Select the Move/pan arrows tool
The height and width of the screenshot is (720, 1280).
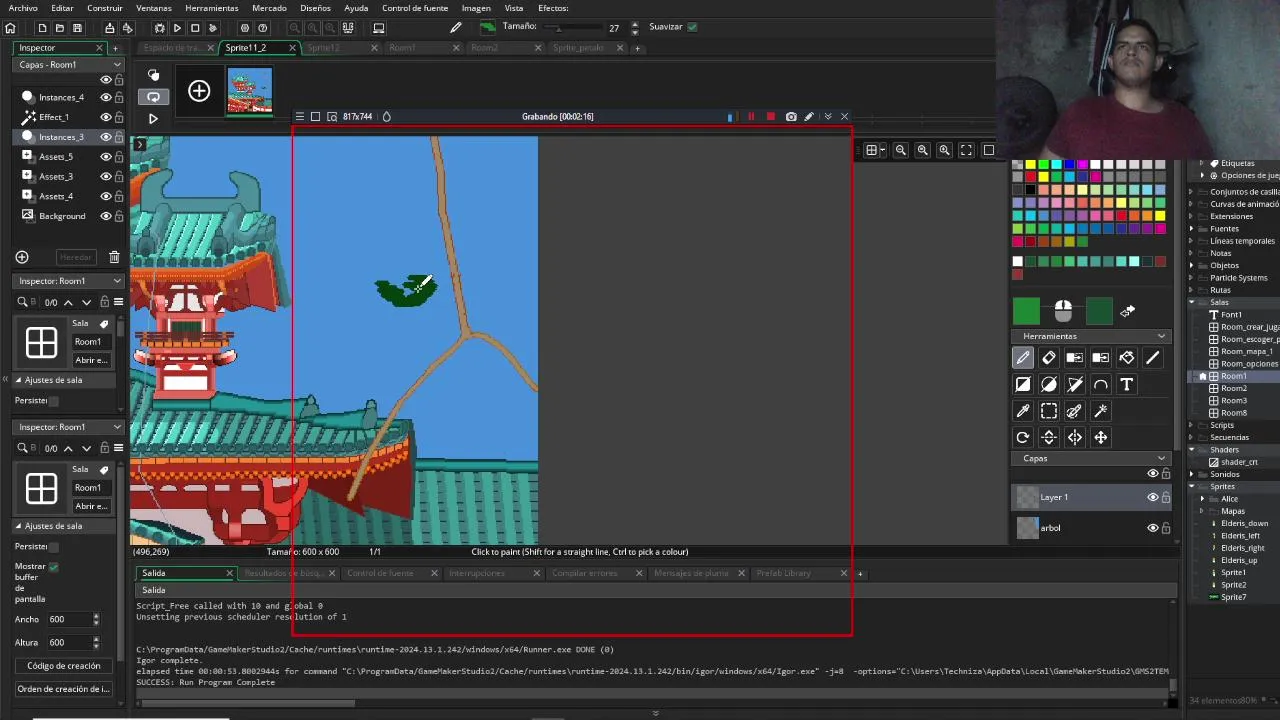(x=1101, y=437)
